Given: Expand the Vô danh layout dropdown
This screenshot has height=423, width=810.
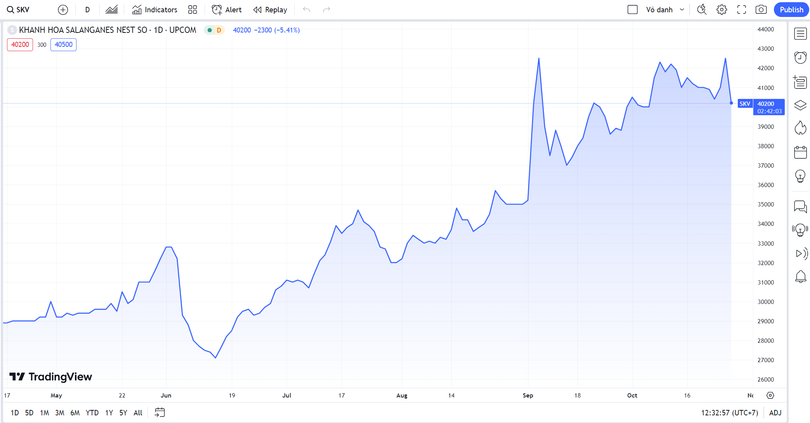Looking at the screenshot, I should pos(665,10).
